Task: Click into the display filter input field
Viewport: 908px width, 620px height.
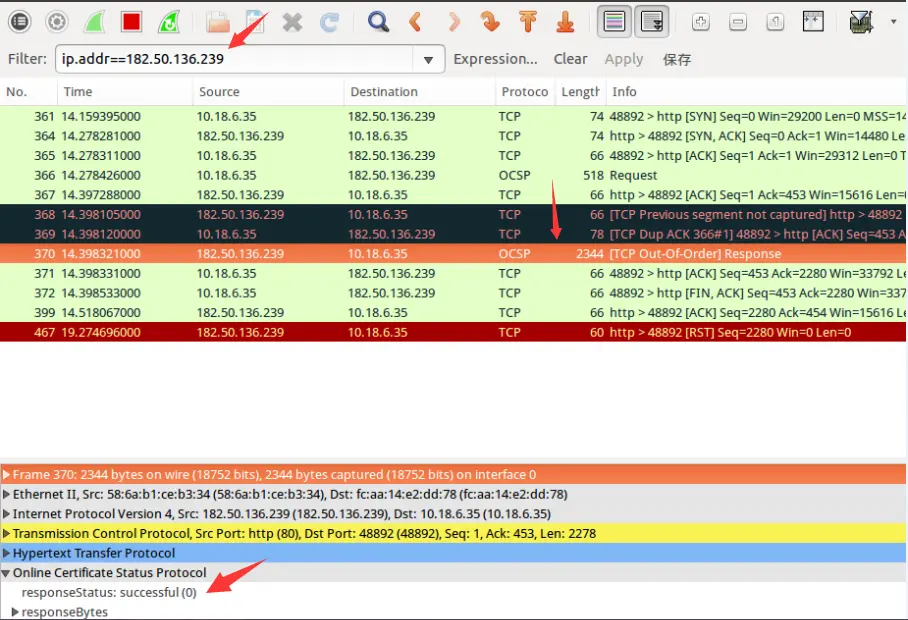Action: [x=234, y=59]
